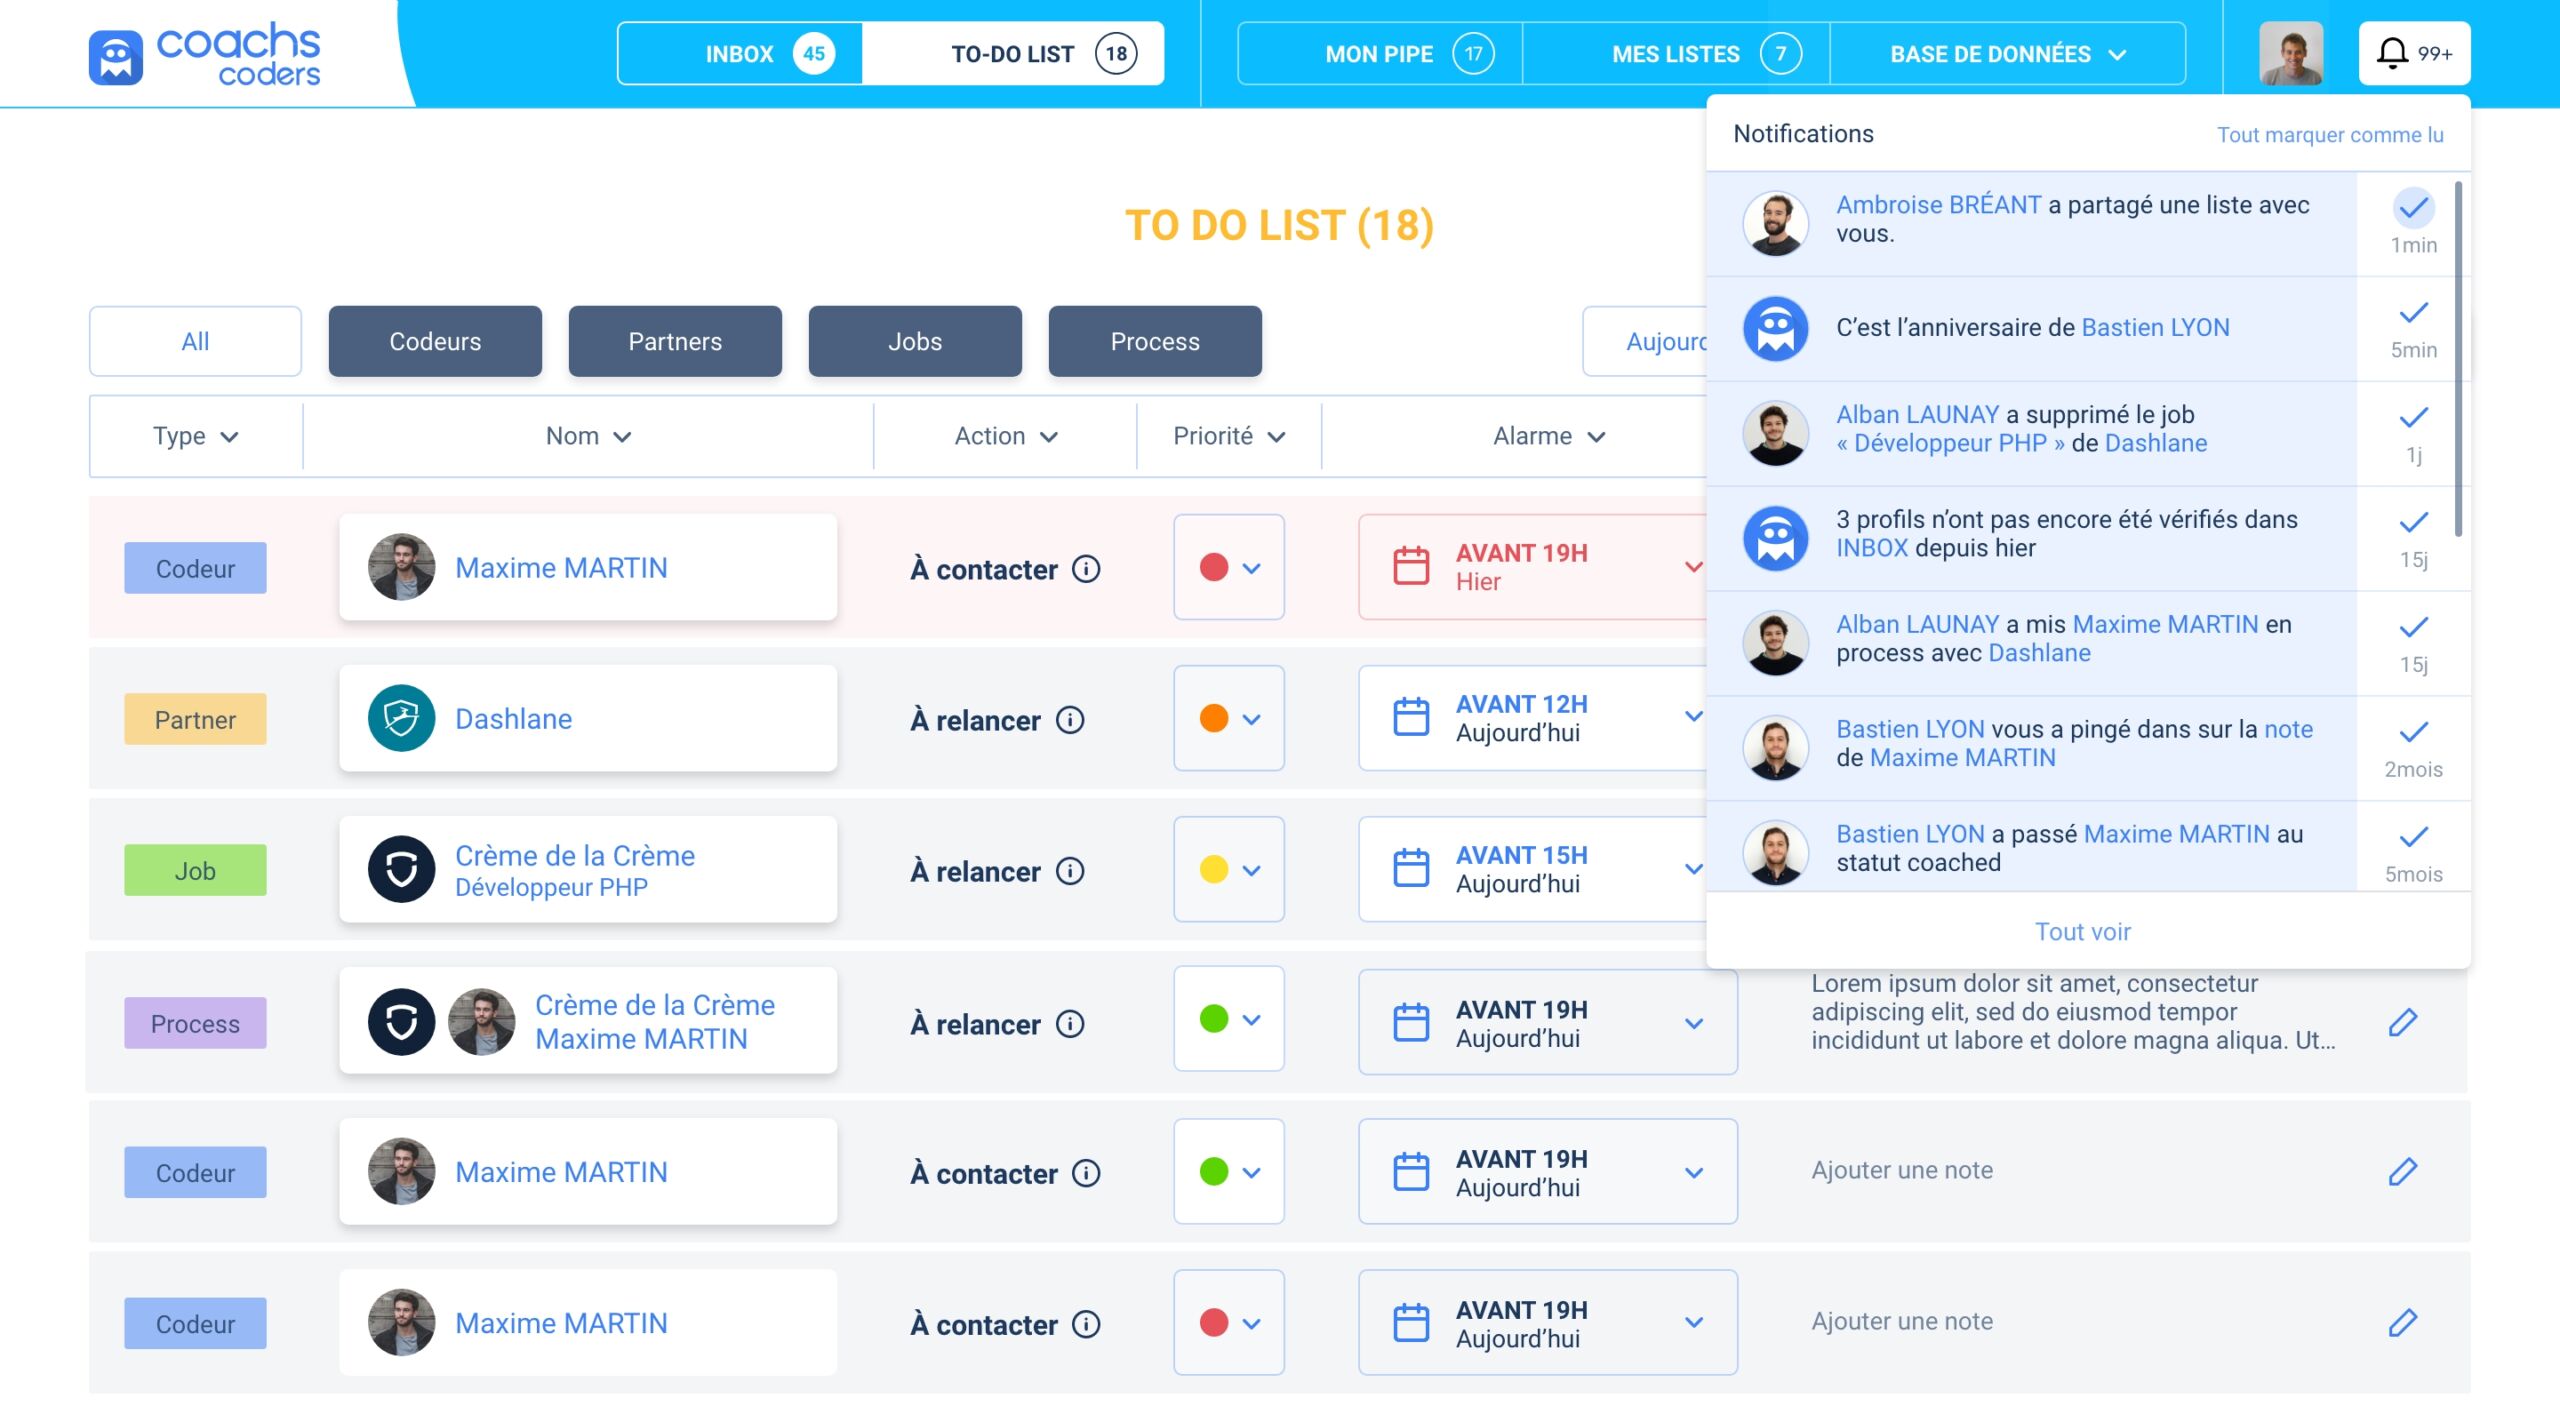Open the Type column filter dropdown
Image resolution: width=2560 pixels, height=1422 pixels.
point(195,437)
